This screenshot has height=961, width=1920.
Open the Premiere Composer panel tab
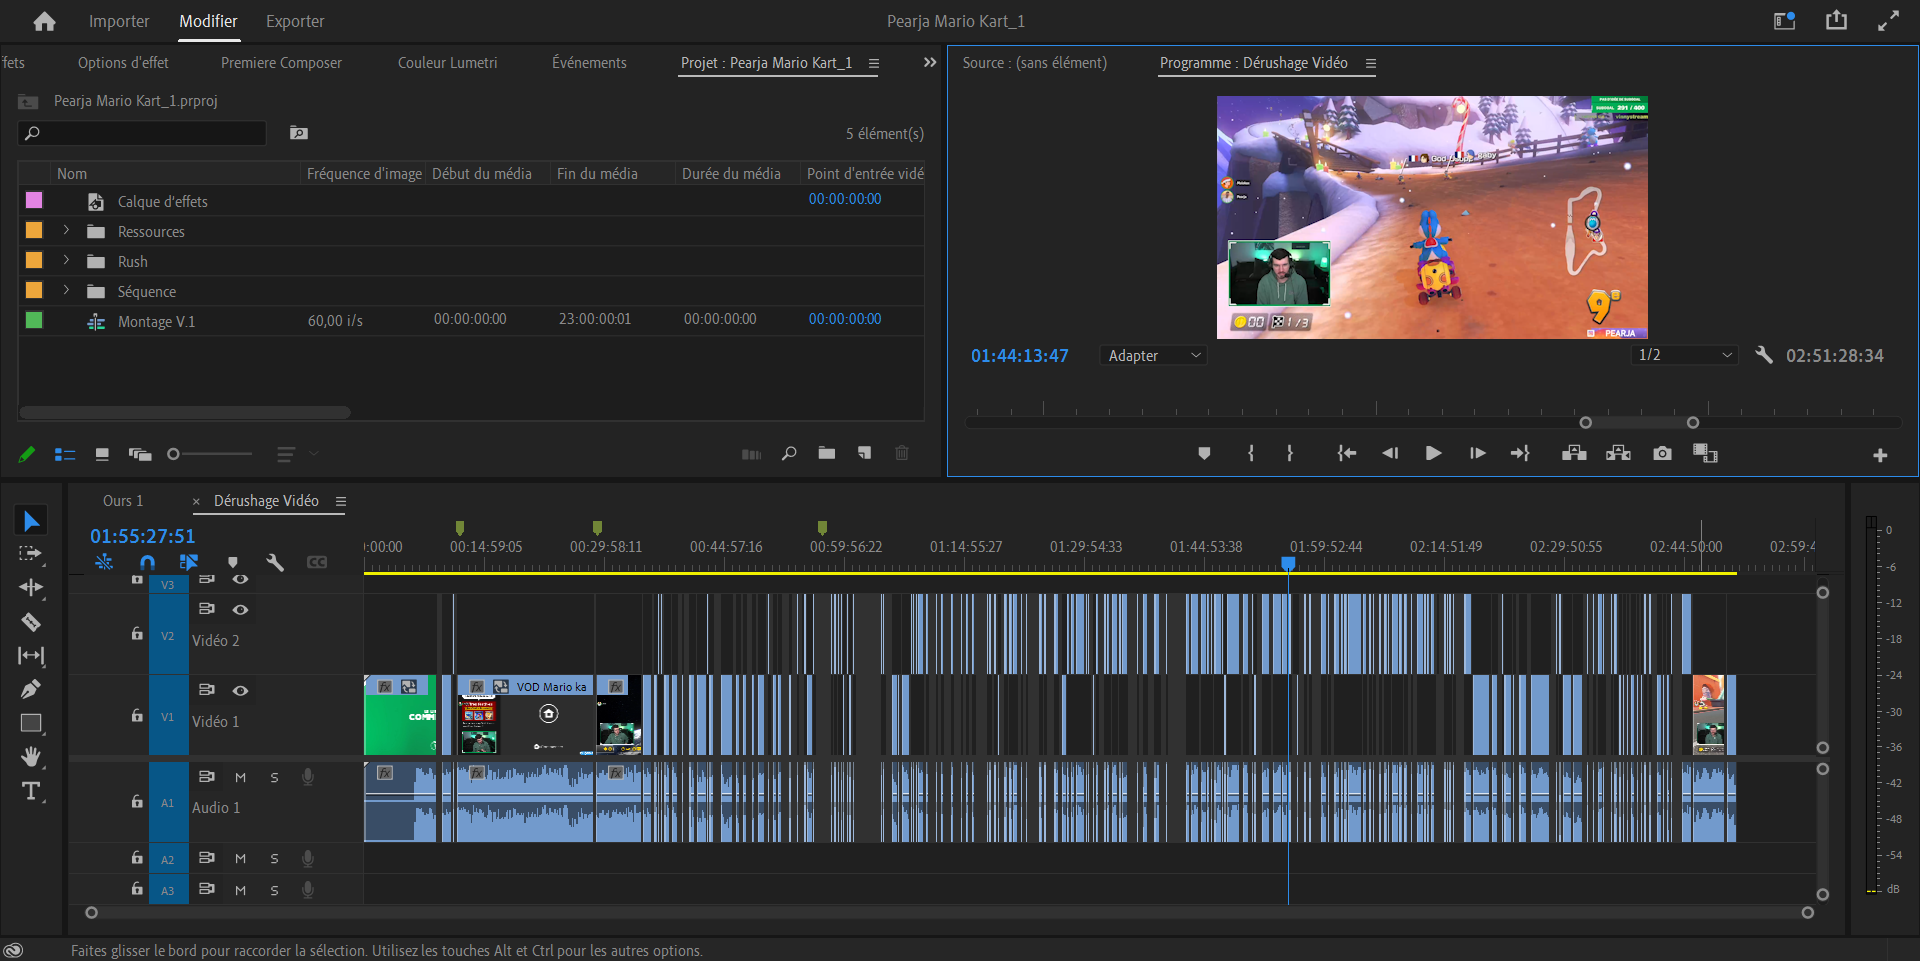point(281,62)
